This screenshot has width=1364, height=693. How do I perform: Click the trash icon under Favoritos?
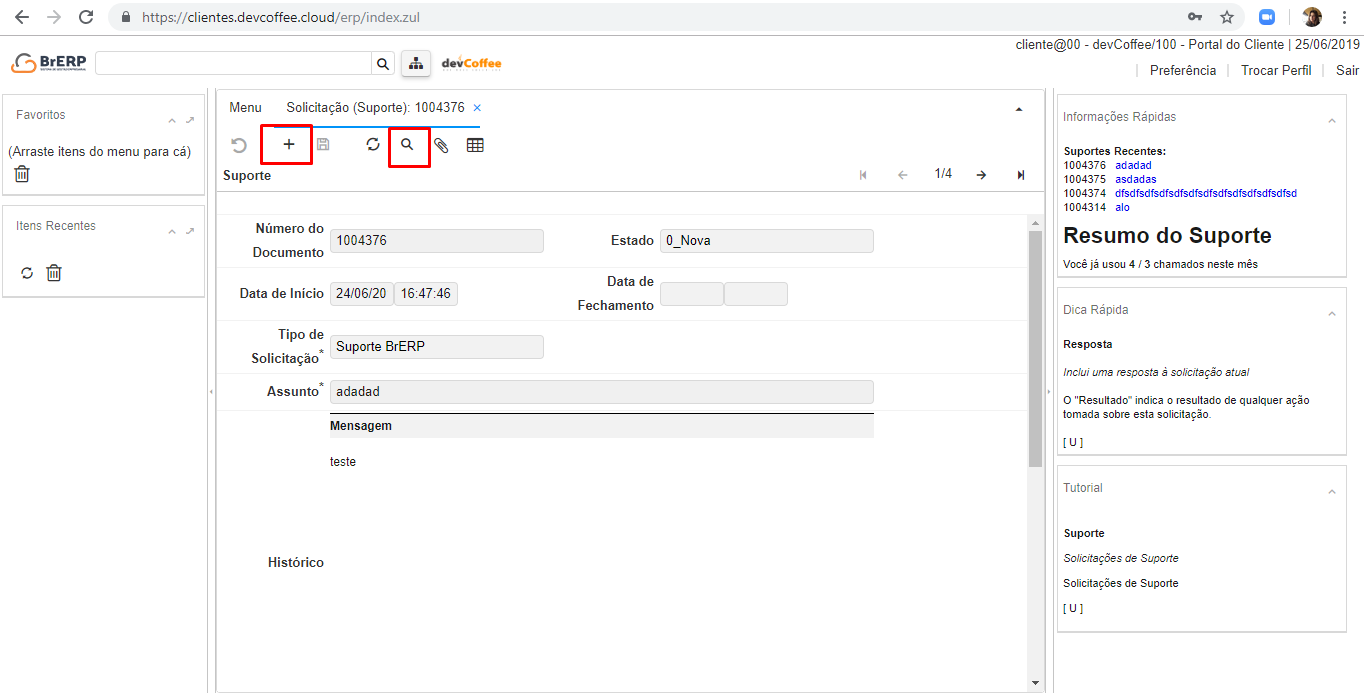[x=22, y=174]
